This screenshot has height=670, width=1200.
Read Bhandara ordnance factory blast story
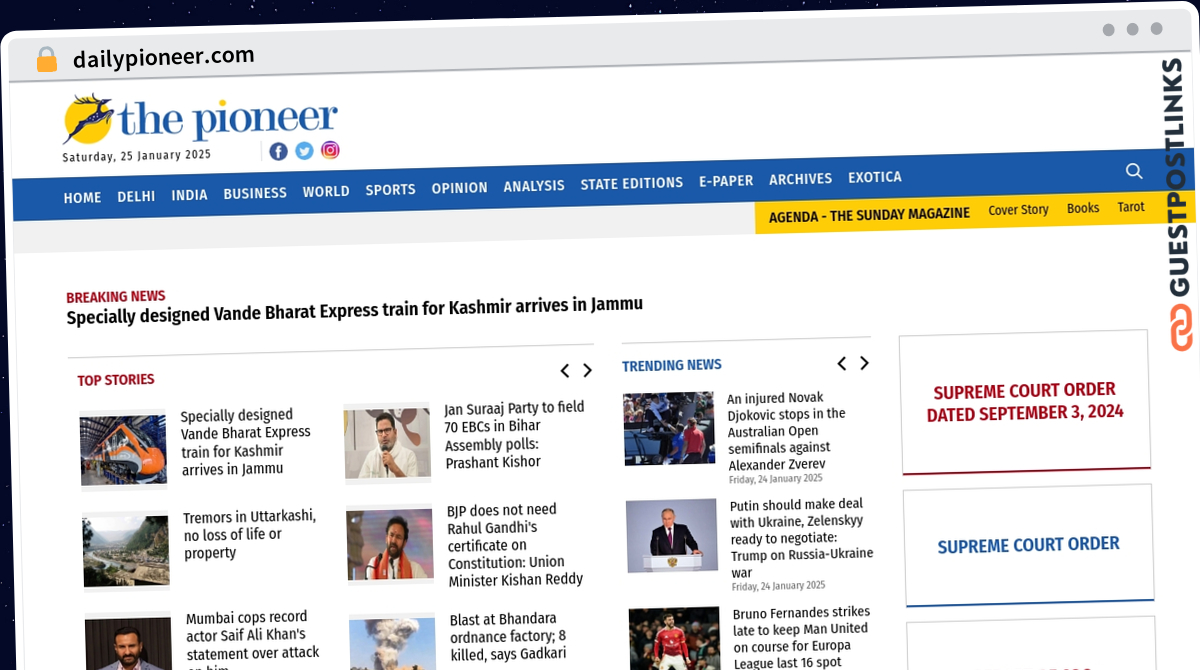point(508,636)
